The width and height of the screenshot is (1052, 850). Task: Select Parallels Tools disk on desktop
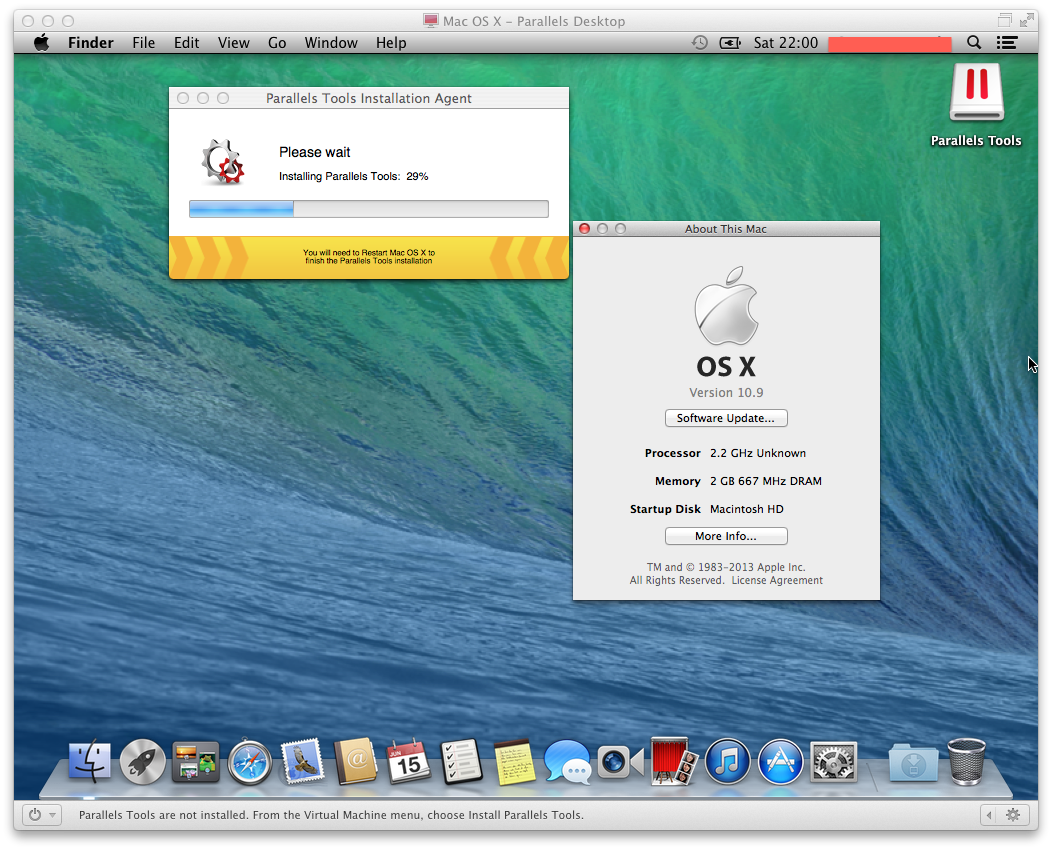click(976, 104)
